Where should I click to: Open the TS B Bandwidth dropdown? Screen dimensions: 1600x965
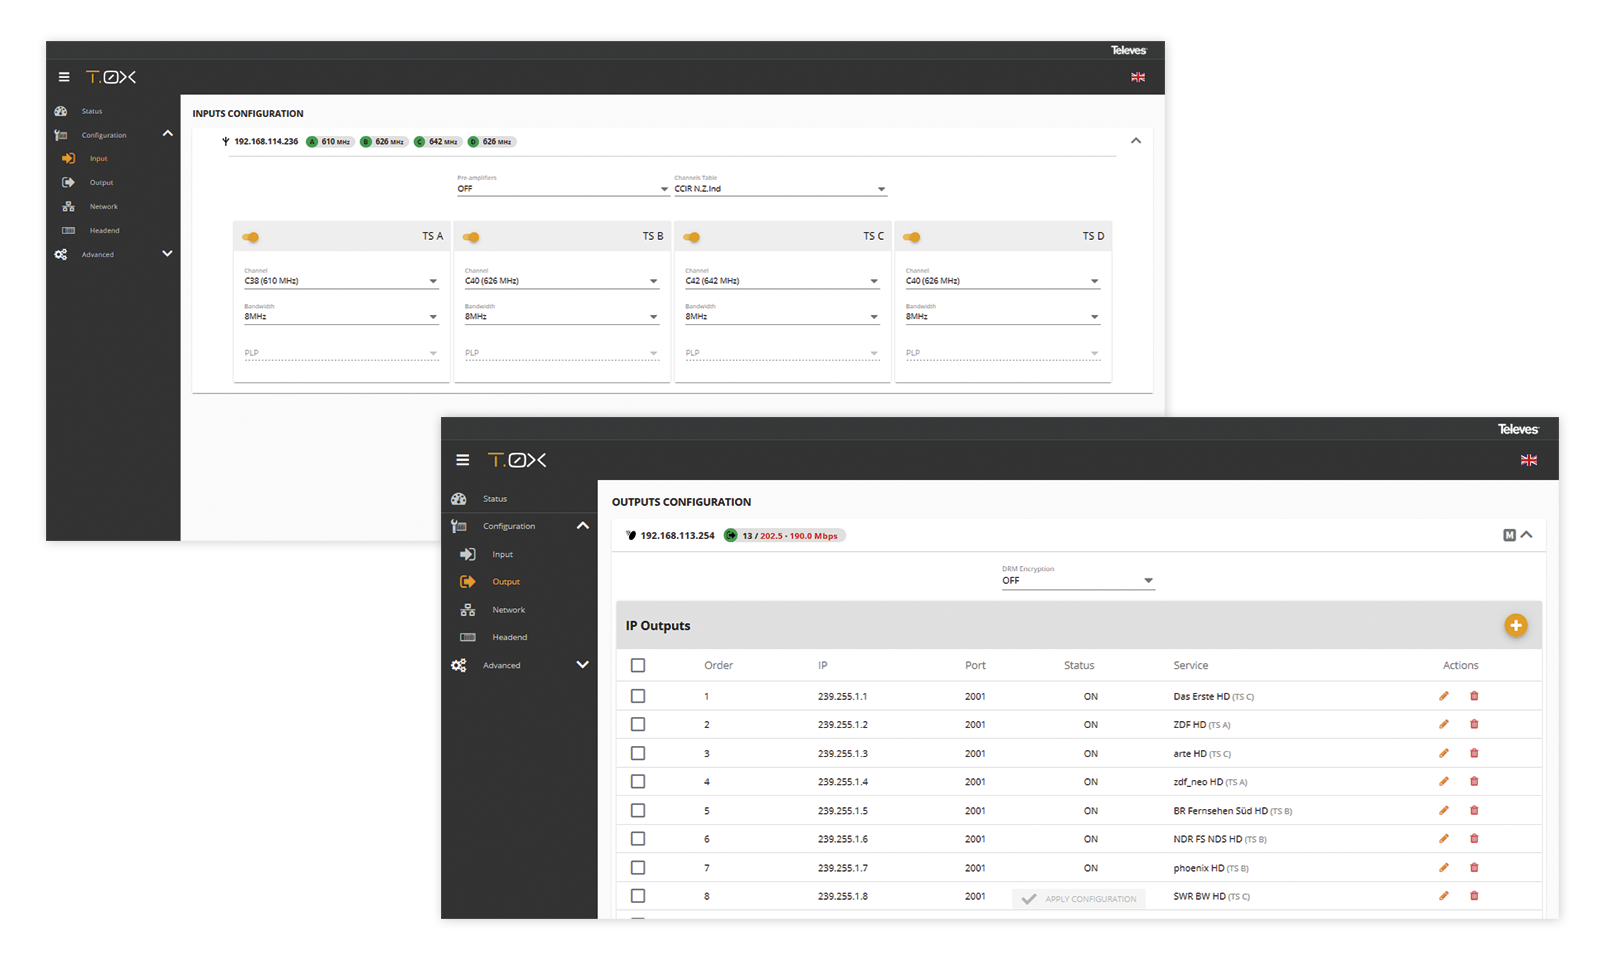point(561,313)
